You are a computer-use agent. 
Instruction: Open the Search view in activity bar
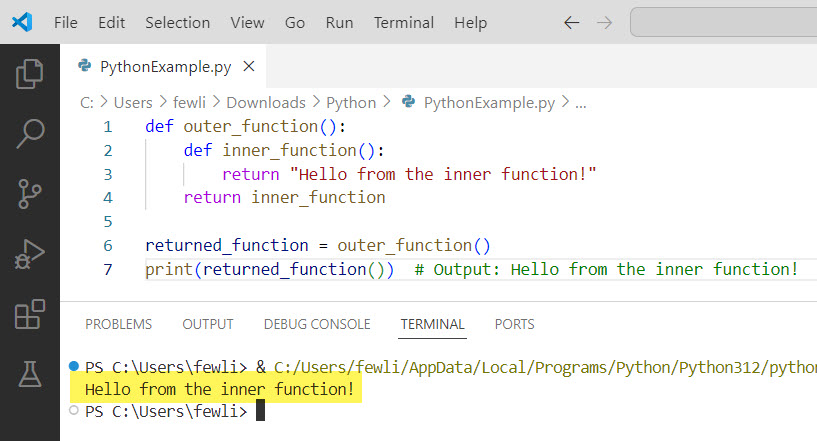pyautogui.click(x=30, y=133)
